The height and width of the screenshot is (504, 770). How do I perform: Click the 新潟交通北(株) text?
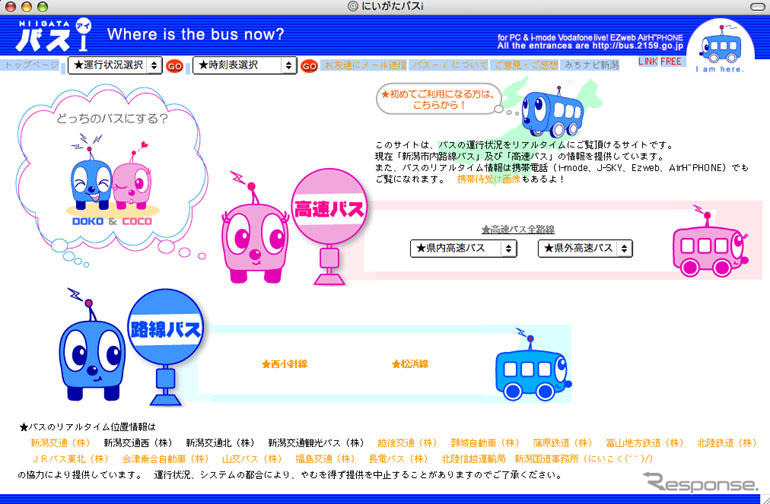click(220, 443)
